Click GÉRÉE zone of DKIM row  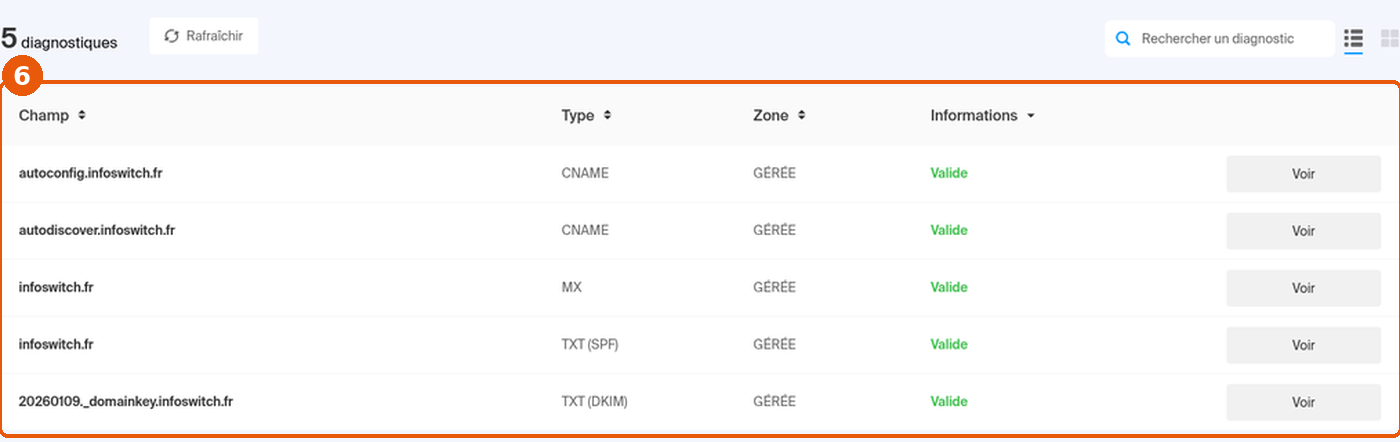(775, 401)
